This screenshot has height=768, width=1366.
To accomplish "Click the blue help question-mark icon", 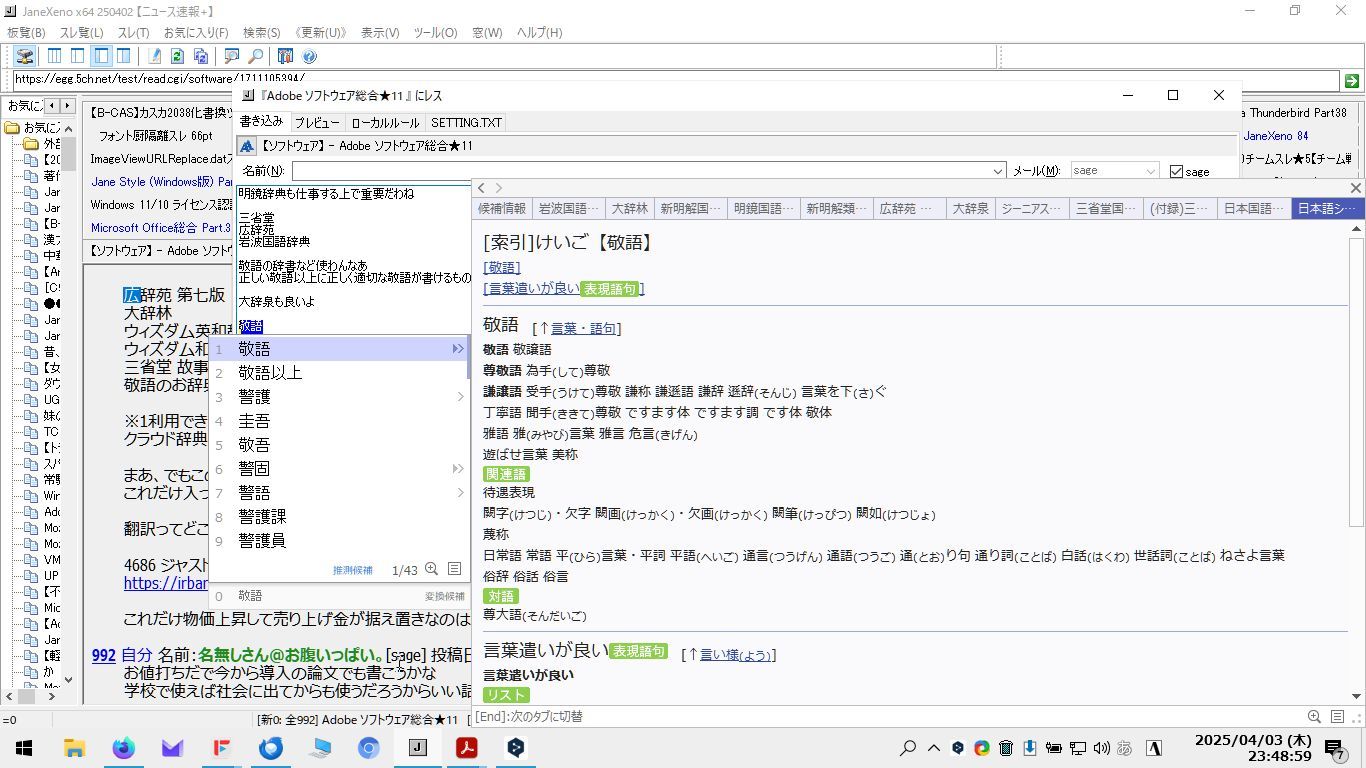I will pyautogui.click(x=309, y=57).
